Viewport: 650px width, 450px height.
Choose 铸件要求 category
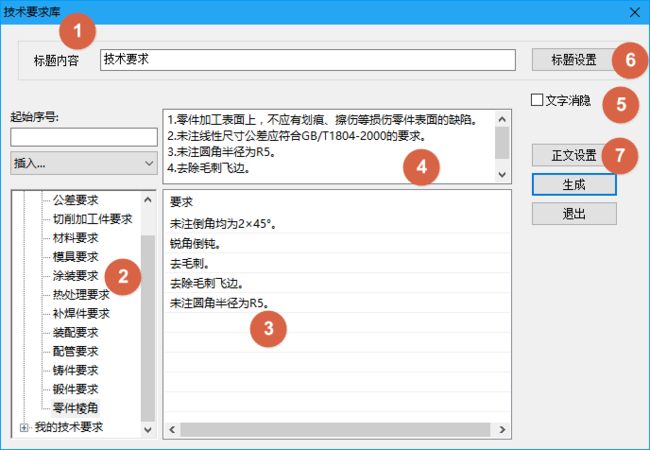75,370
